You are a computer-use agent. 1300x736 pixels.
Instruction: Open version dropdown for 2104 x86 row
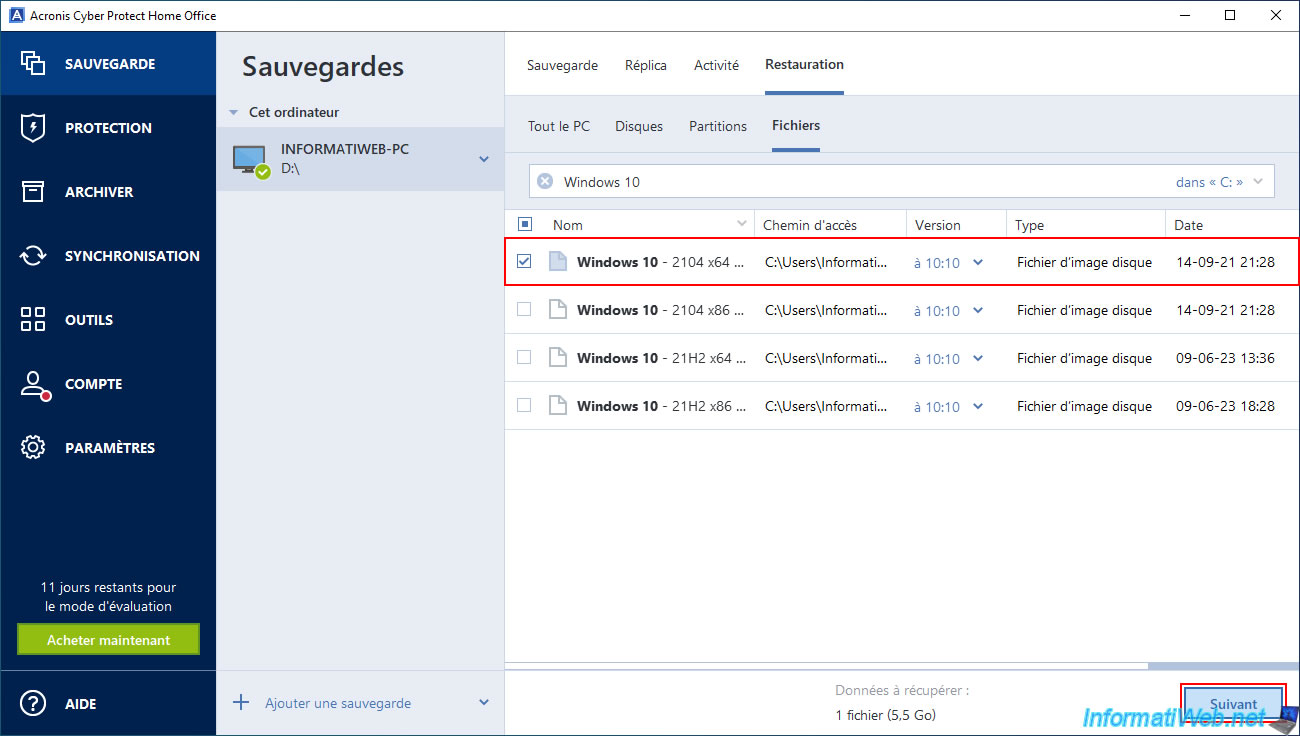(x=978, y=310)
